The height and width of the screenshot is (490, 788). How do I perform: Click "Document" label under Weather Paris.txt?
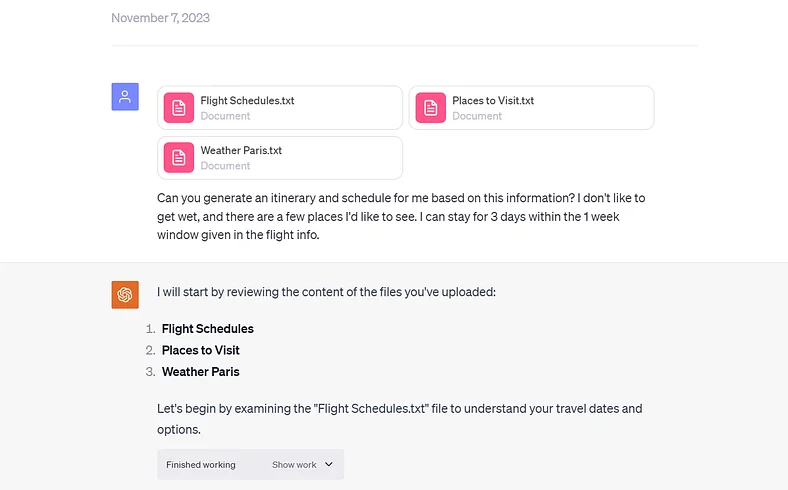coord(225,166)
